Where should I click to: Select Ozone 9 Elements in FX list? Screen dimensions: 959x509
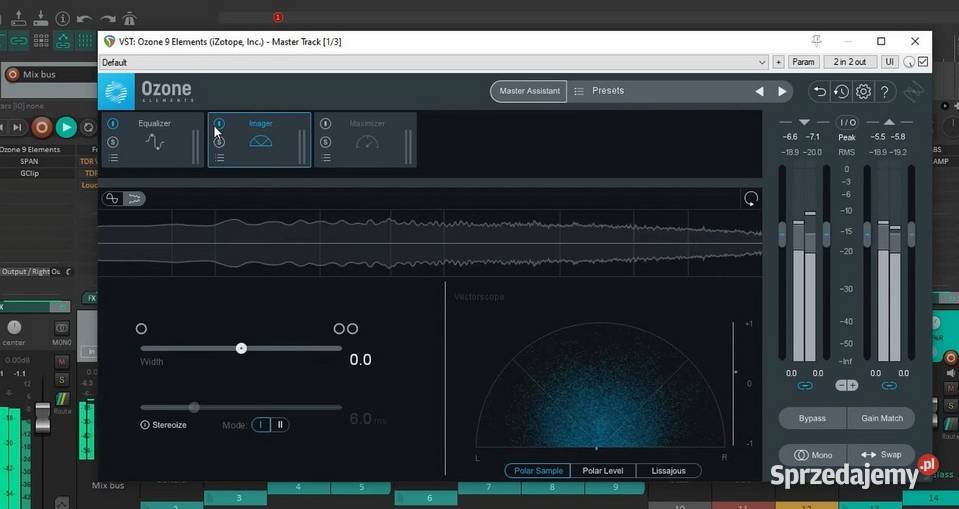pyautogui.click(x=30, y=149)
